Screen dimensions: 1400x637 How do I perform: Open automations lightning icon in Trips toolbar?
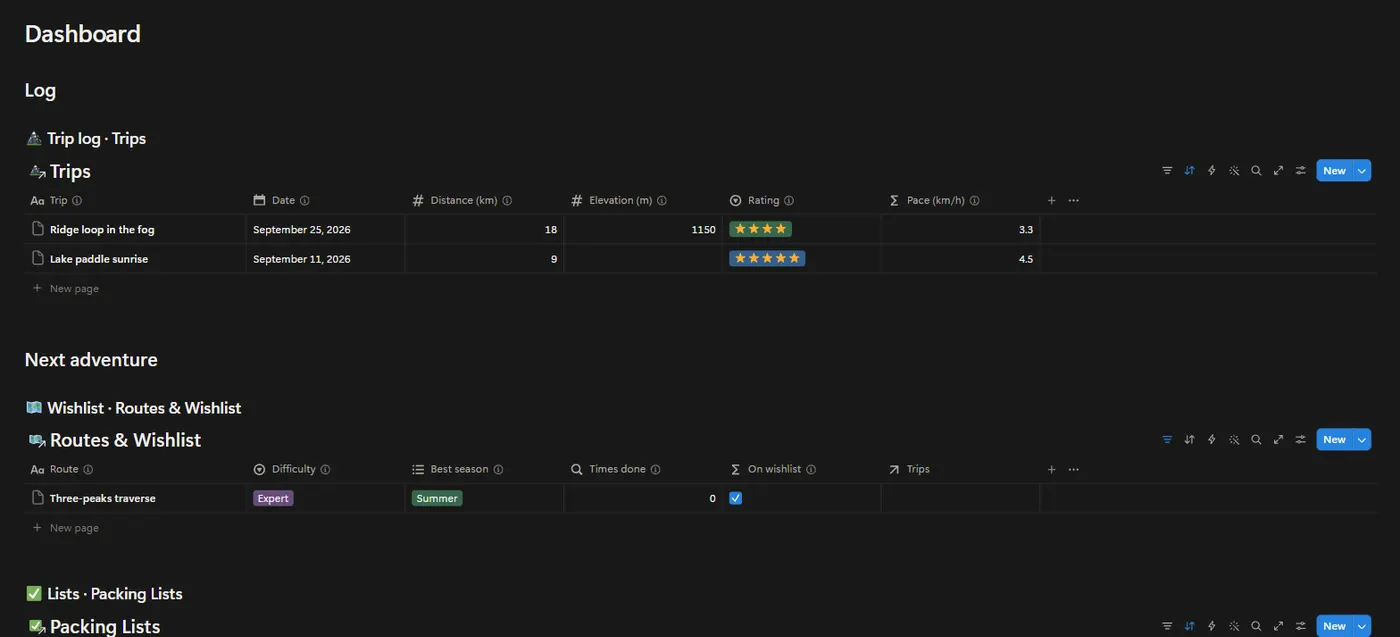click(1212, 171)
